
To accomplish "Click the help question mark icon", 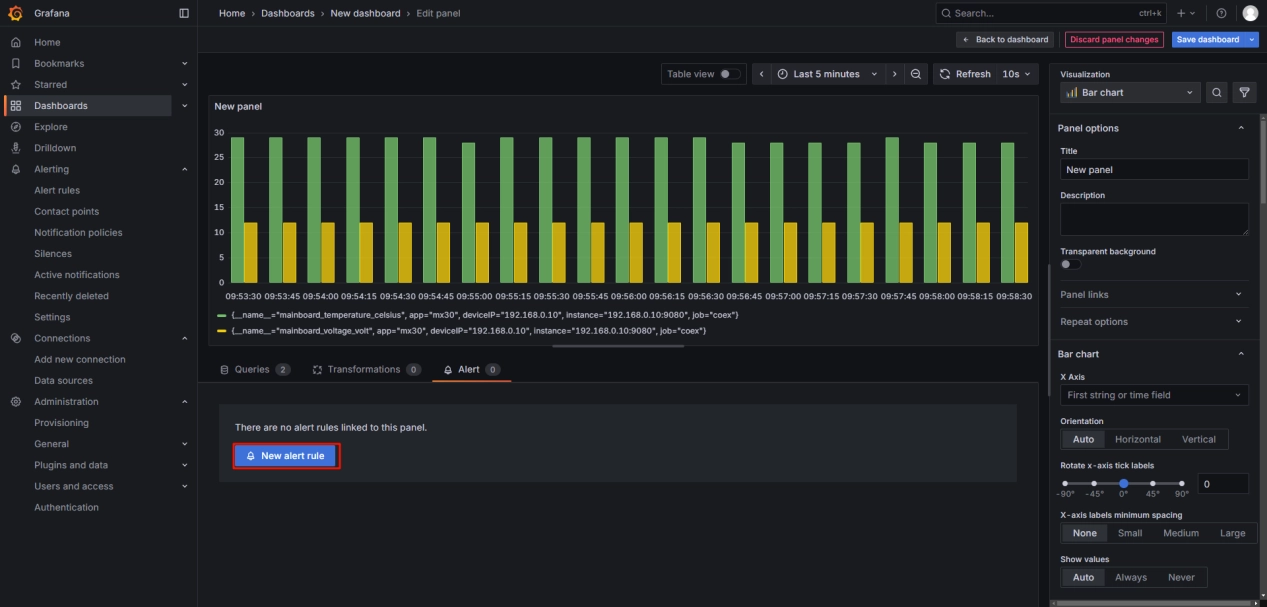I will (1221, 13).
